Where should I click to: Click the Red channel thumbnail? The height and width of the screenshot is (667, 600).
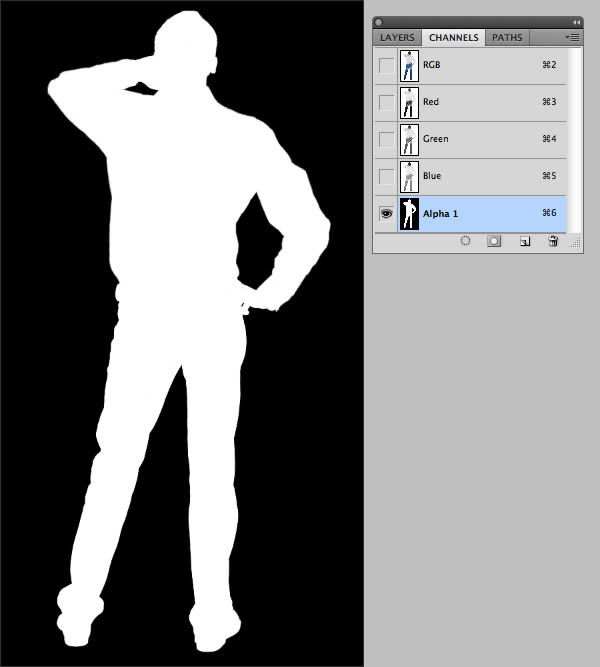click(409, 103)
